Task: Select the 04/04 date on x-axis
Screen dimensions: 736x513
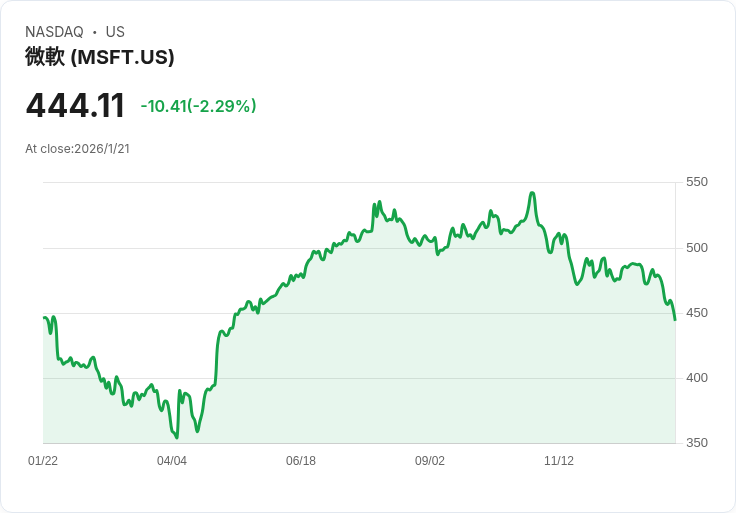Action: click(172, 461)
